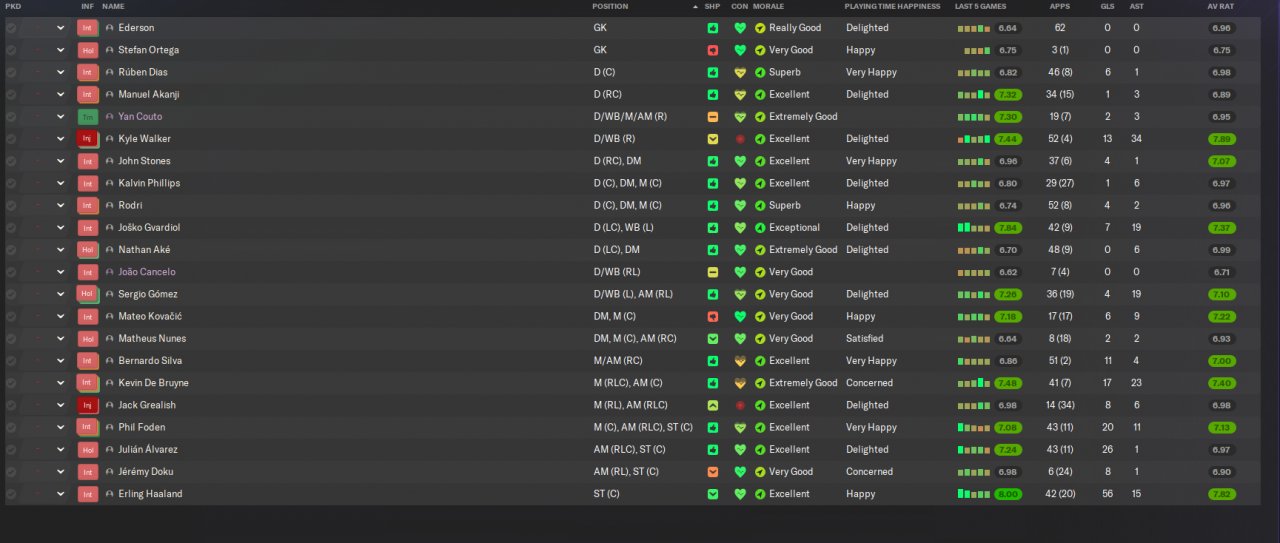
Task: Click Jack Grealish's red Inj badge
Action: (x=88, y=405)
